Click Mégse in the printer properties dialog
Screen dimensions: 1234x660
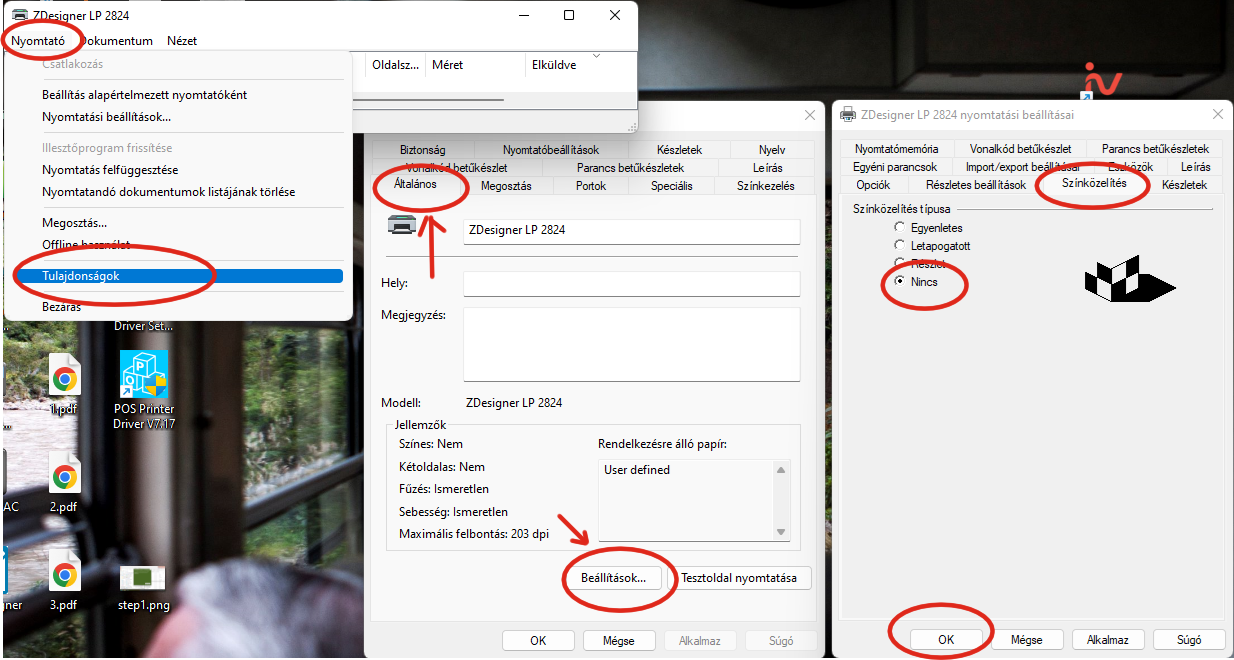tap(619, 641)
